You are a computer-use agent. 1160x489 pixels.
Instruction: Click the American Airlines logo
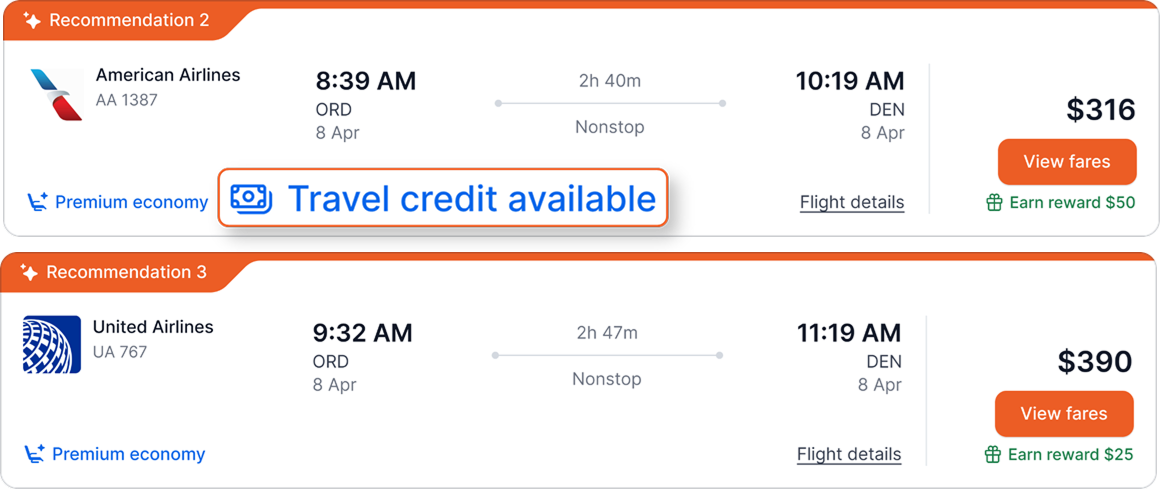pyautogui.click(x=56, y=94)
